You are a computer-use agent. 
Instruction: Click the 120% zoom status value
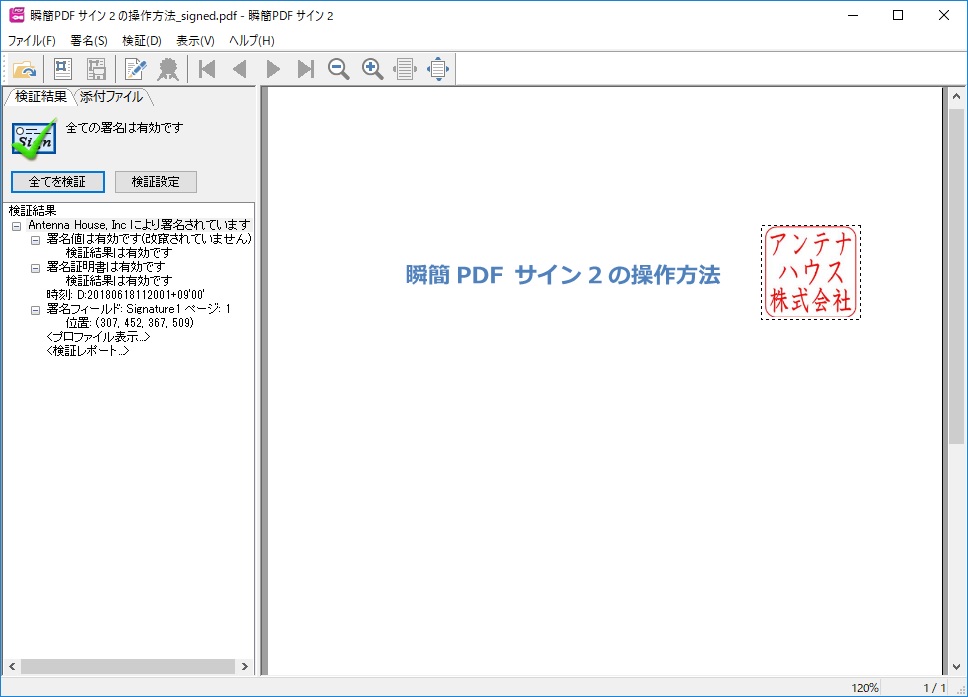tap(864, 688)
